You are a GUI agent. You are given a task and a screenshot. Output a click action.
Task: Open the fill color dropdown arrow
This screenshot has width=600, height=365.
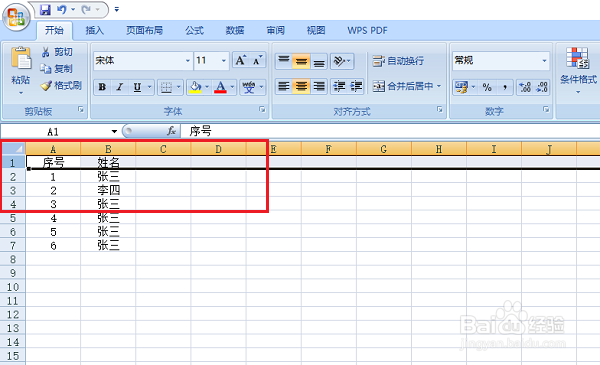207,87
